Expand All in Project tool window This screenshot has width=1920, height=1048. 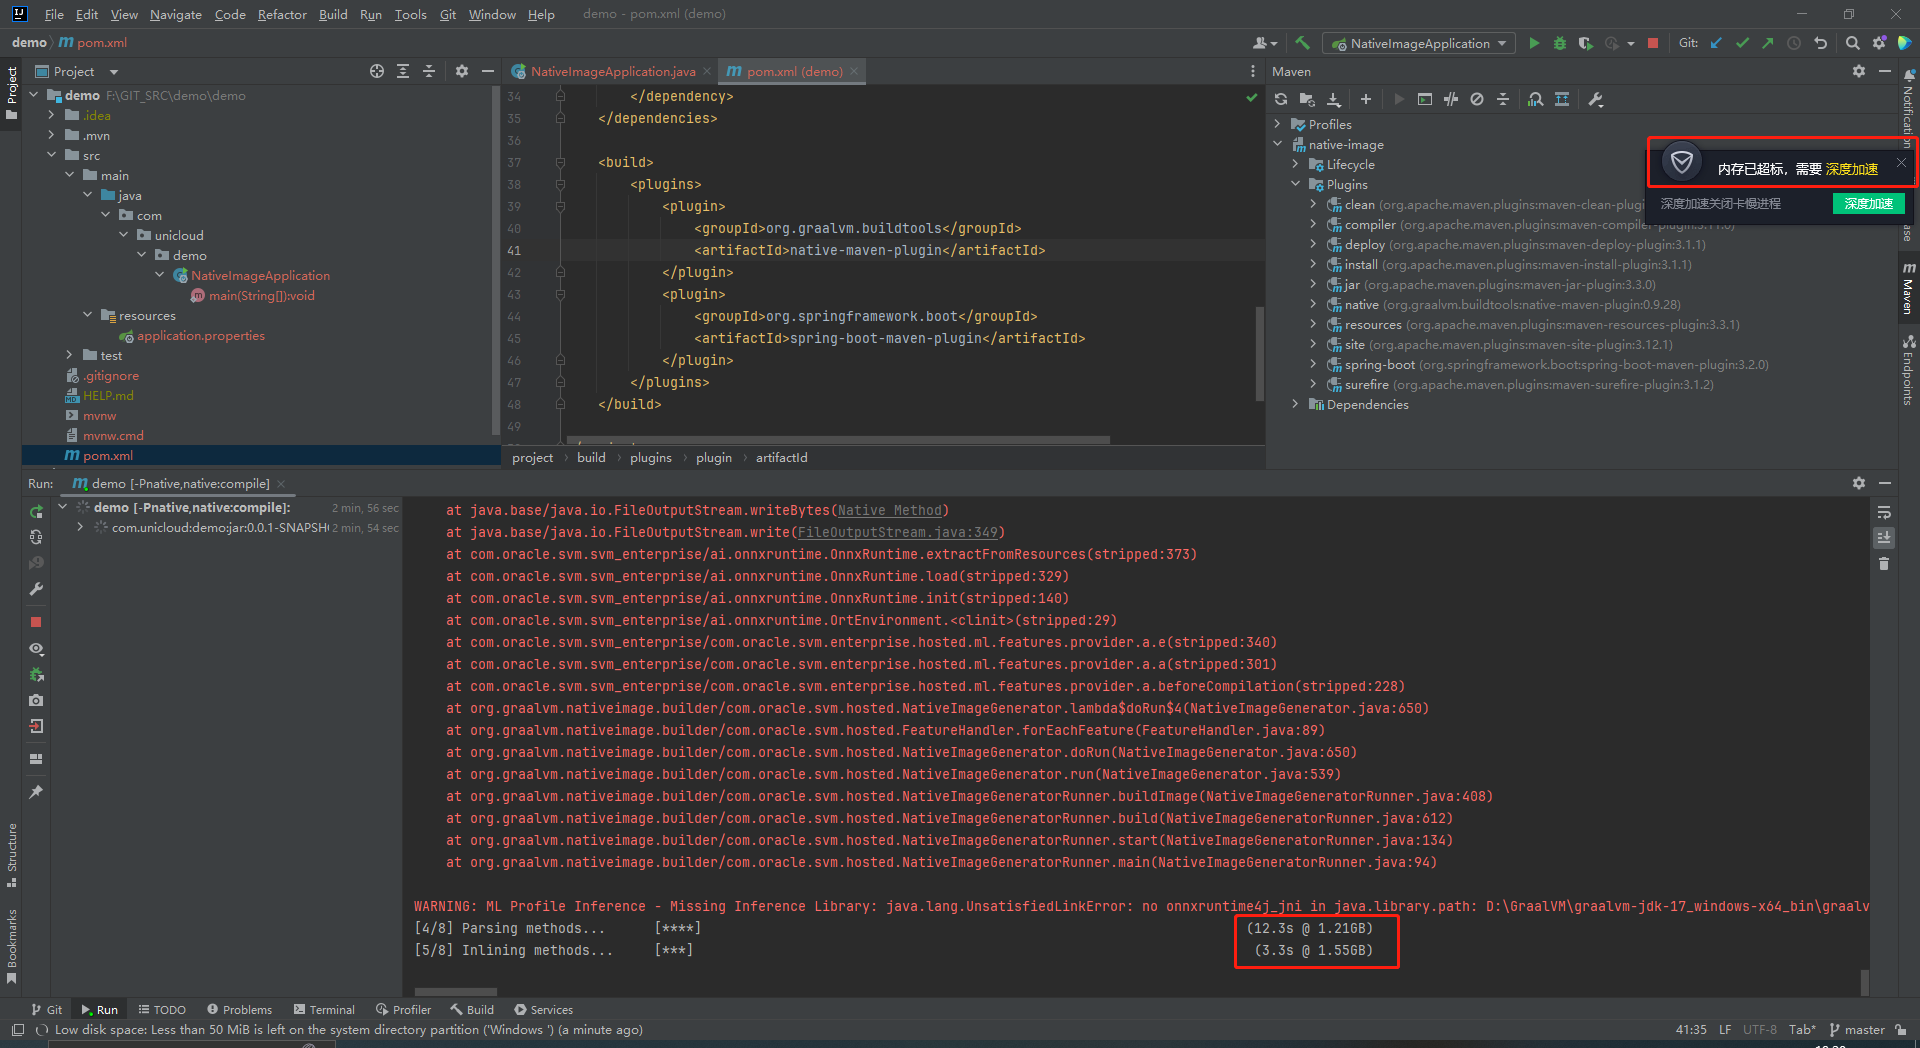[x=402, y=71]
